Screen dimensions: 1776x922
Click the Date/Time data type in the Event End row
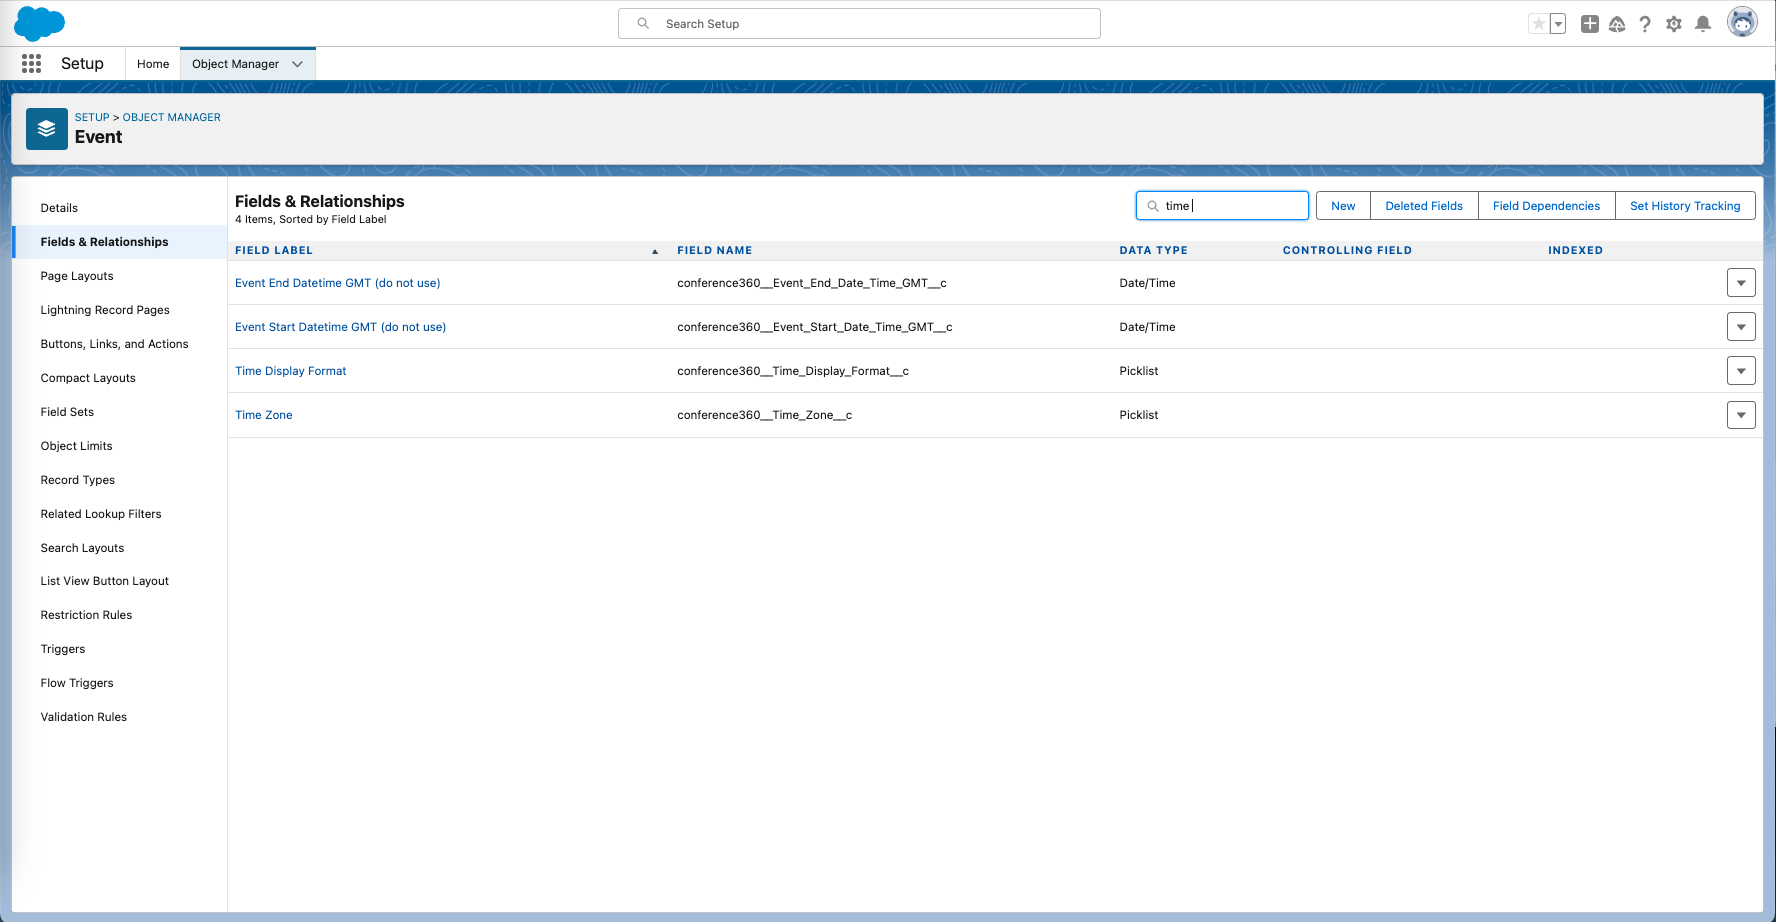1147,283
